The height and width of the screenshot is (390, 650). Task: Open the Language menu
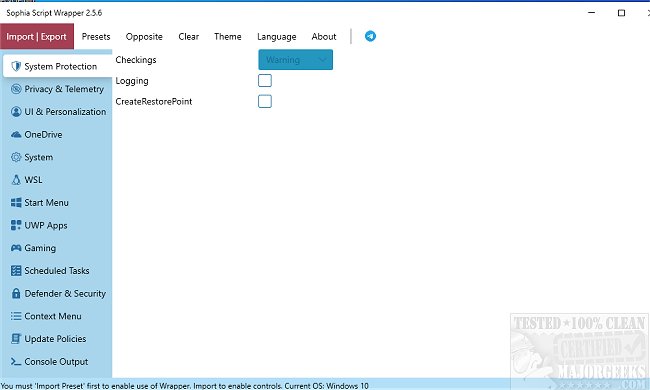pos(276,37)
